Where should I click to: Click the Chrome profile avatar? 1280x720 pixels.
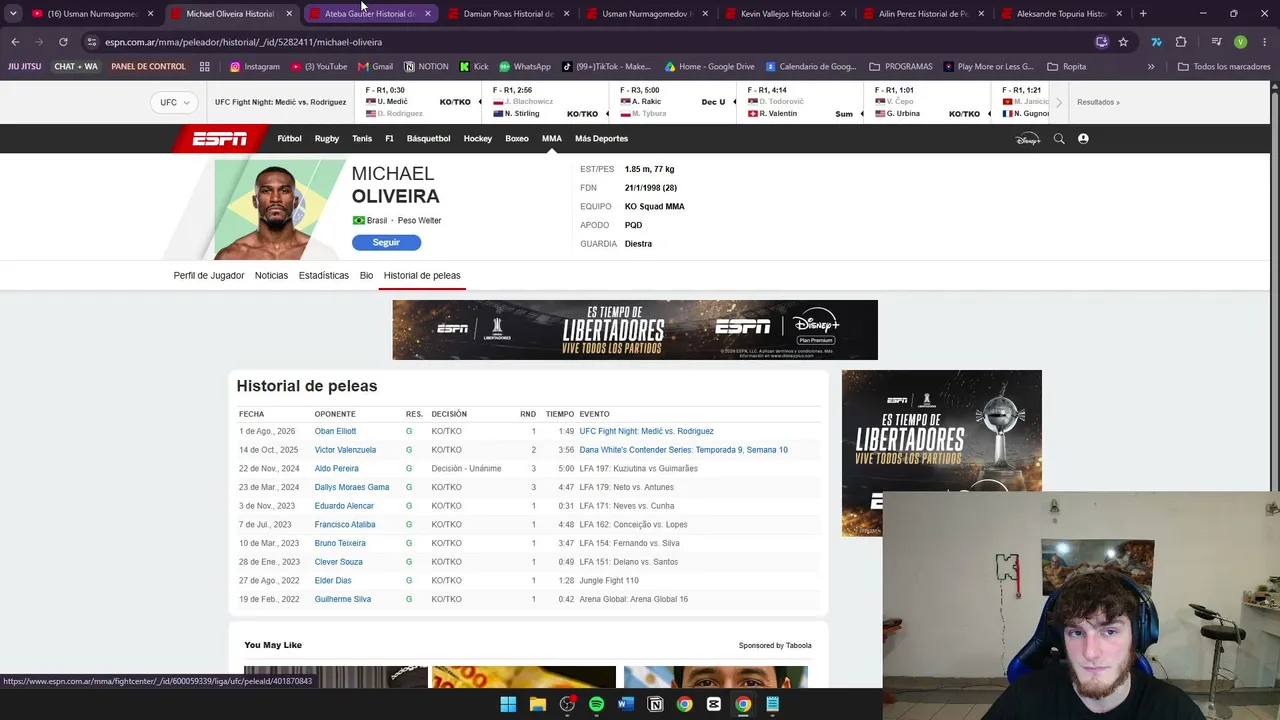[1240, 42]
